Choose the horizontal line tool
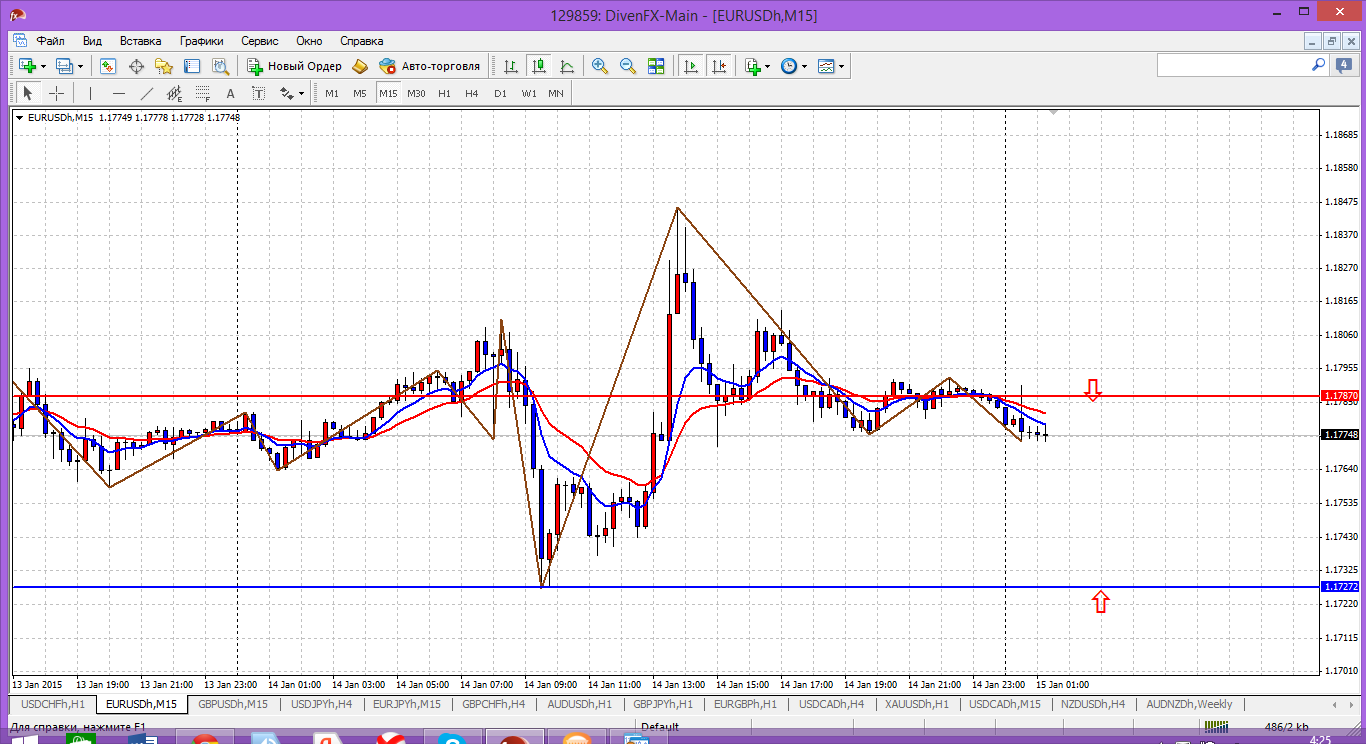The height and width of the screenshot is (744, 1369). tap(119, 93)
